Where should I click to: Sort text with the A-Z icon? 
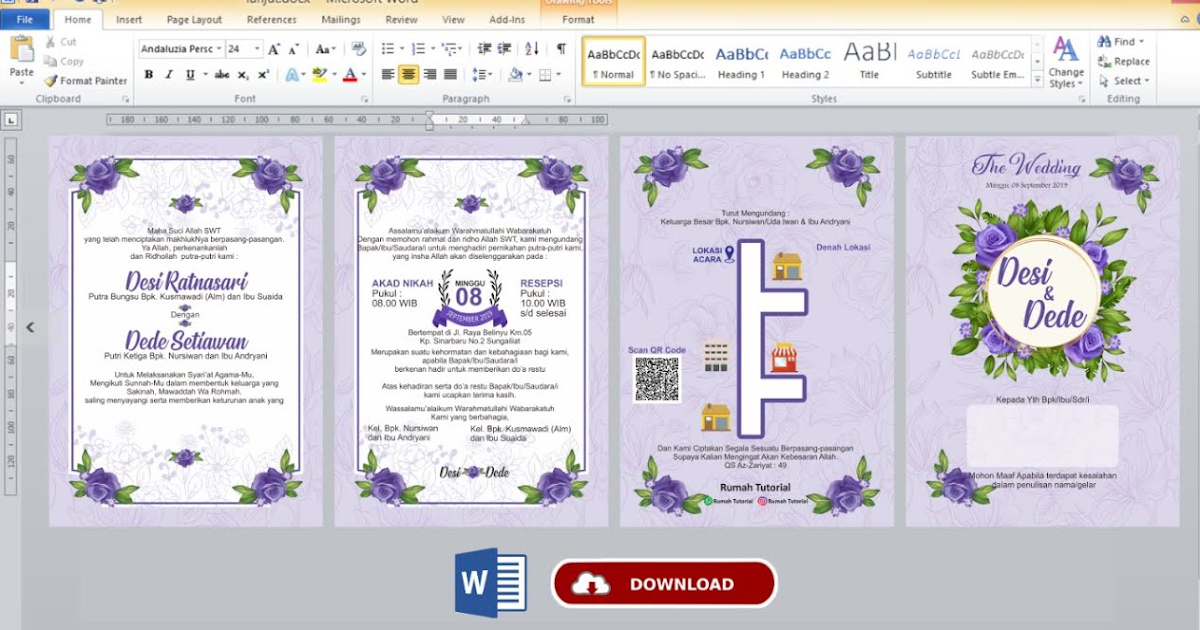532,48
